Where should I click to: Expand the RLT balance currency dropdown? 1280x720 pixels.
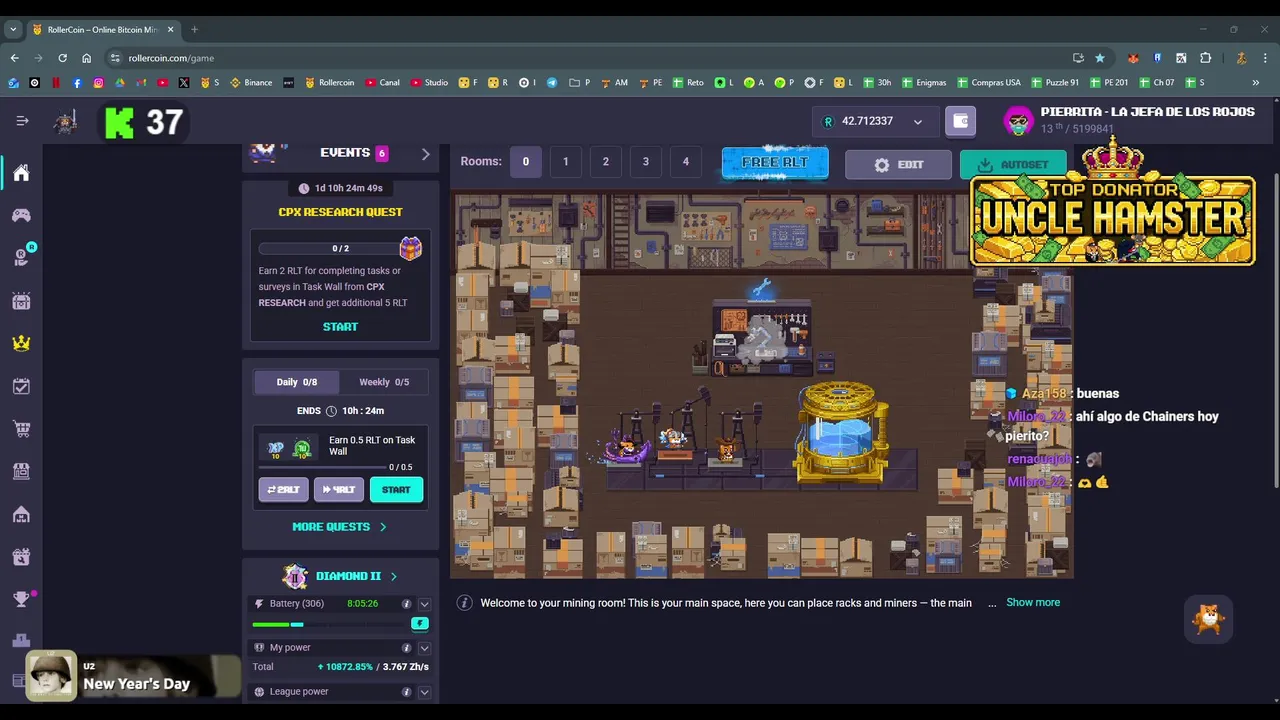[917, 122]
